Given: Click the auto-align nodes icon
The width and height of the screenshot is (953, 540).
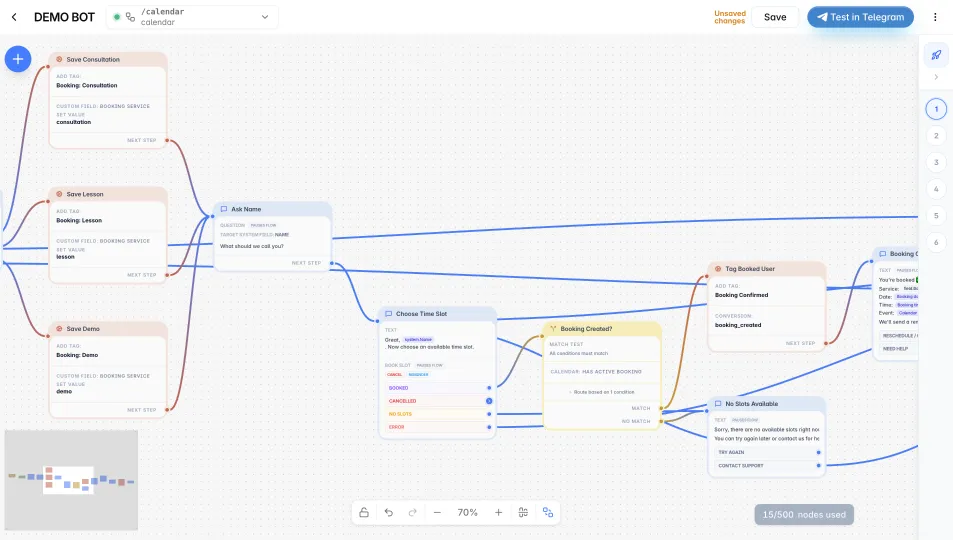Looking at the screenshot, I should [x=523, y=513].
